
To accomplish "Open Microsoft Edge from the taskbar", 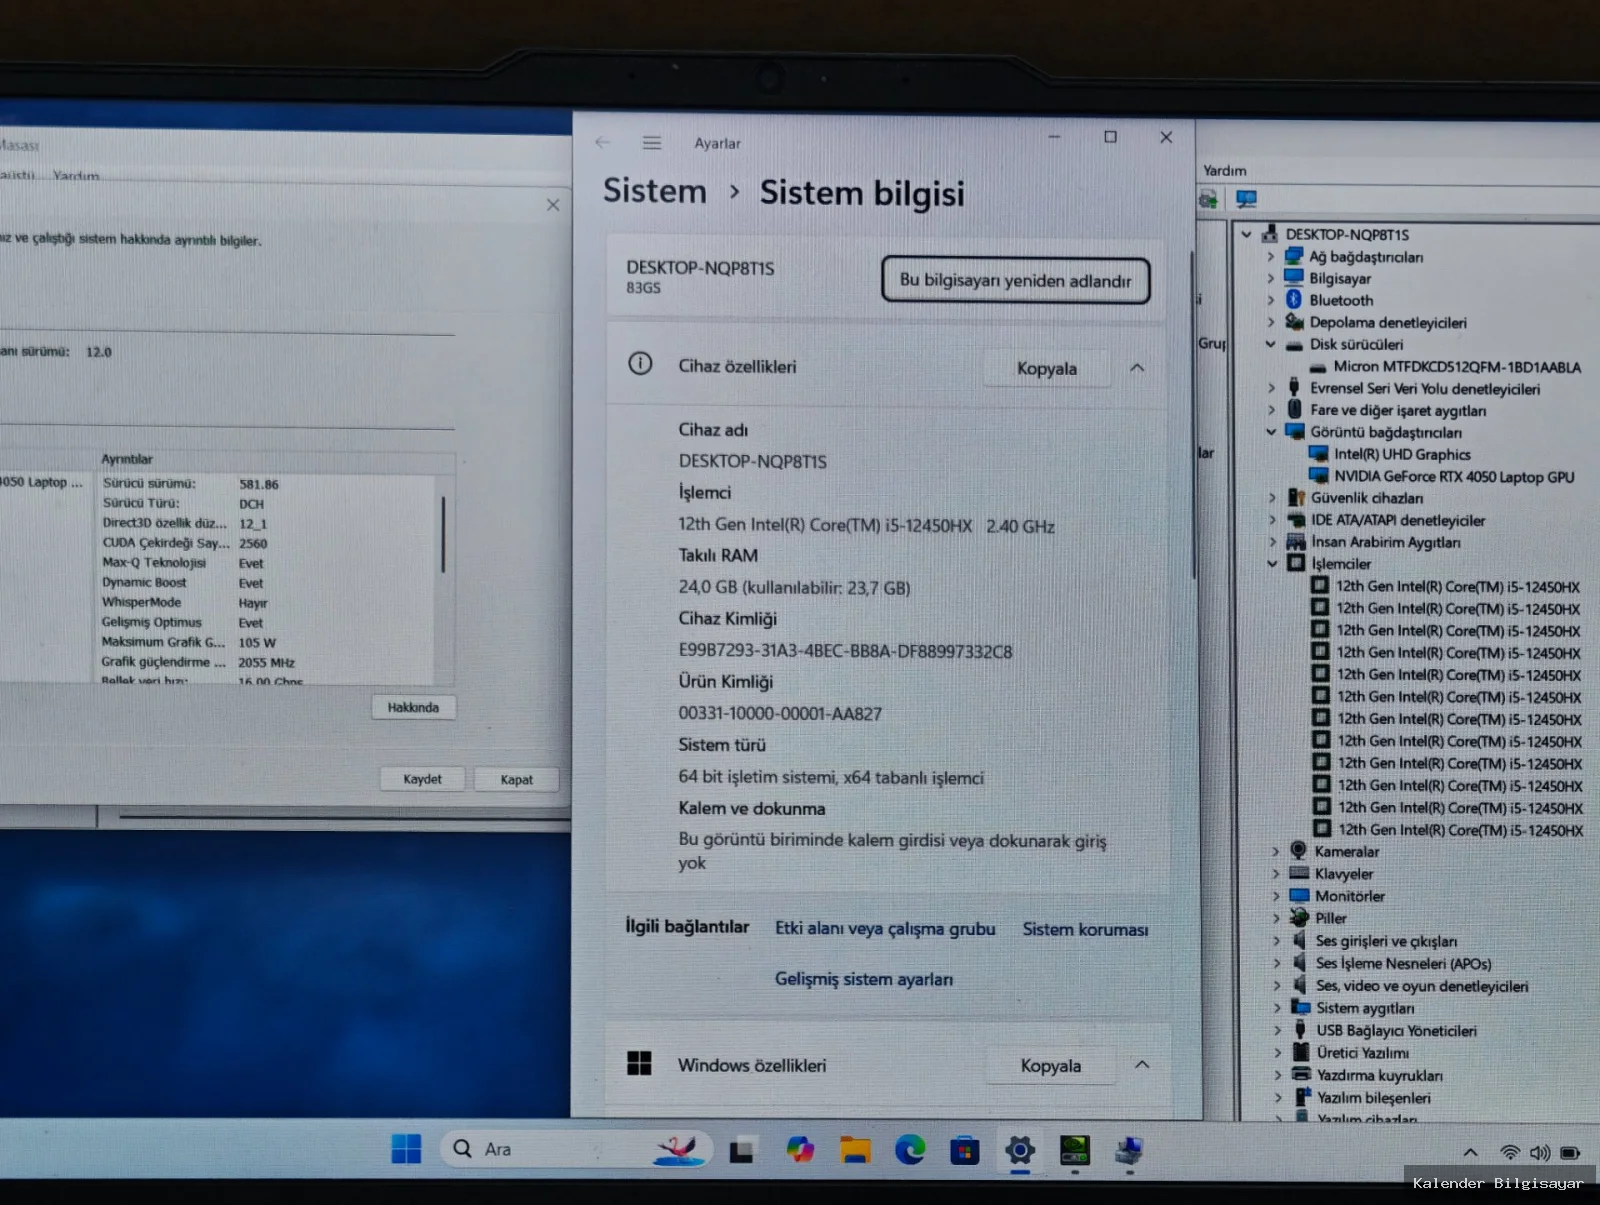I will (x=910, y=1150).
